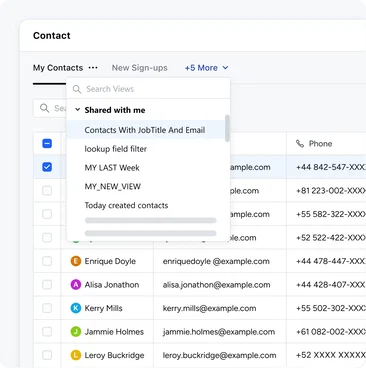Expand the +5 More views dropdown
This screenshot has width=366, height=368.
tap(206, 68)
